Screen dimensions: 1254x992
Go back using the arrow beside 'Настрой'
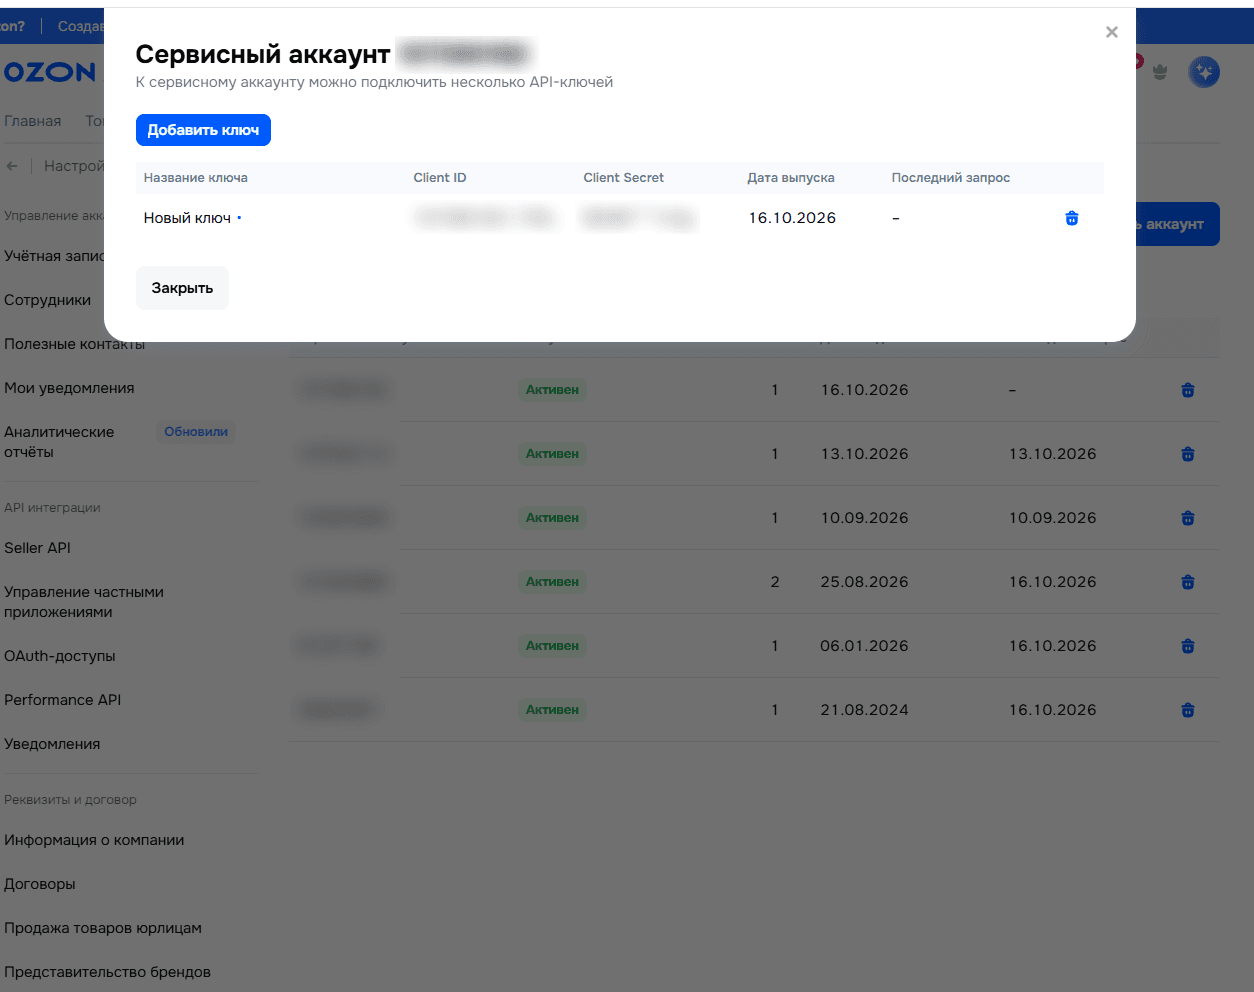point(12,166)
